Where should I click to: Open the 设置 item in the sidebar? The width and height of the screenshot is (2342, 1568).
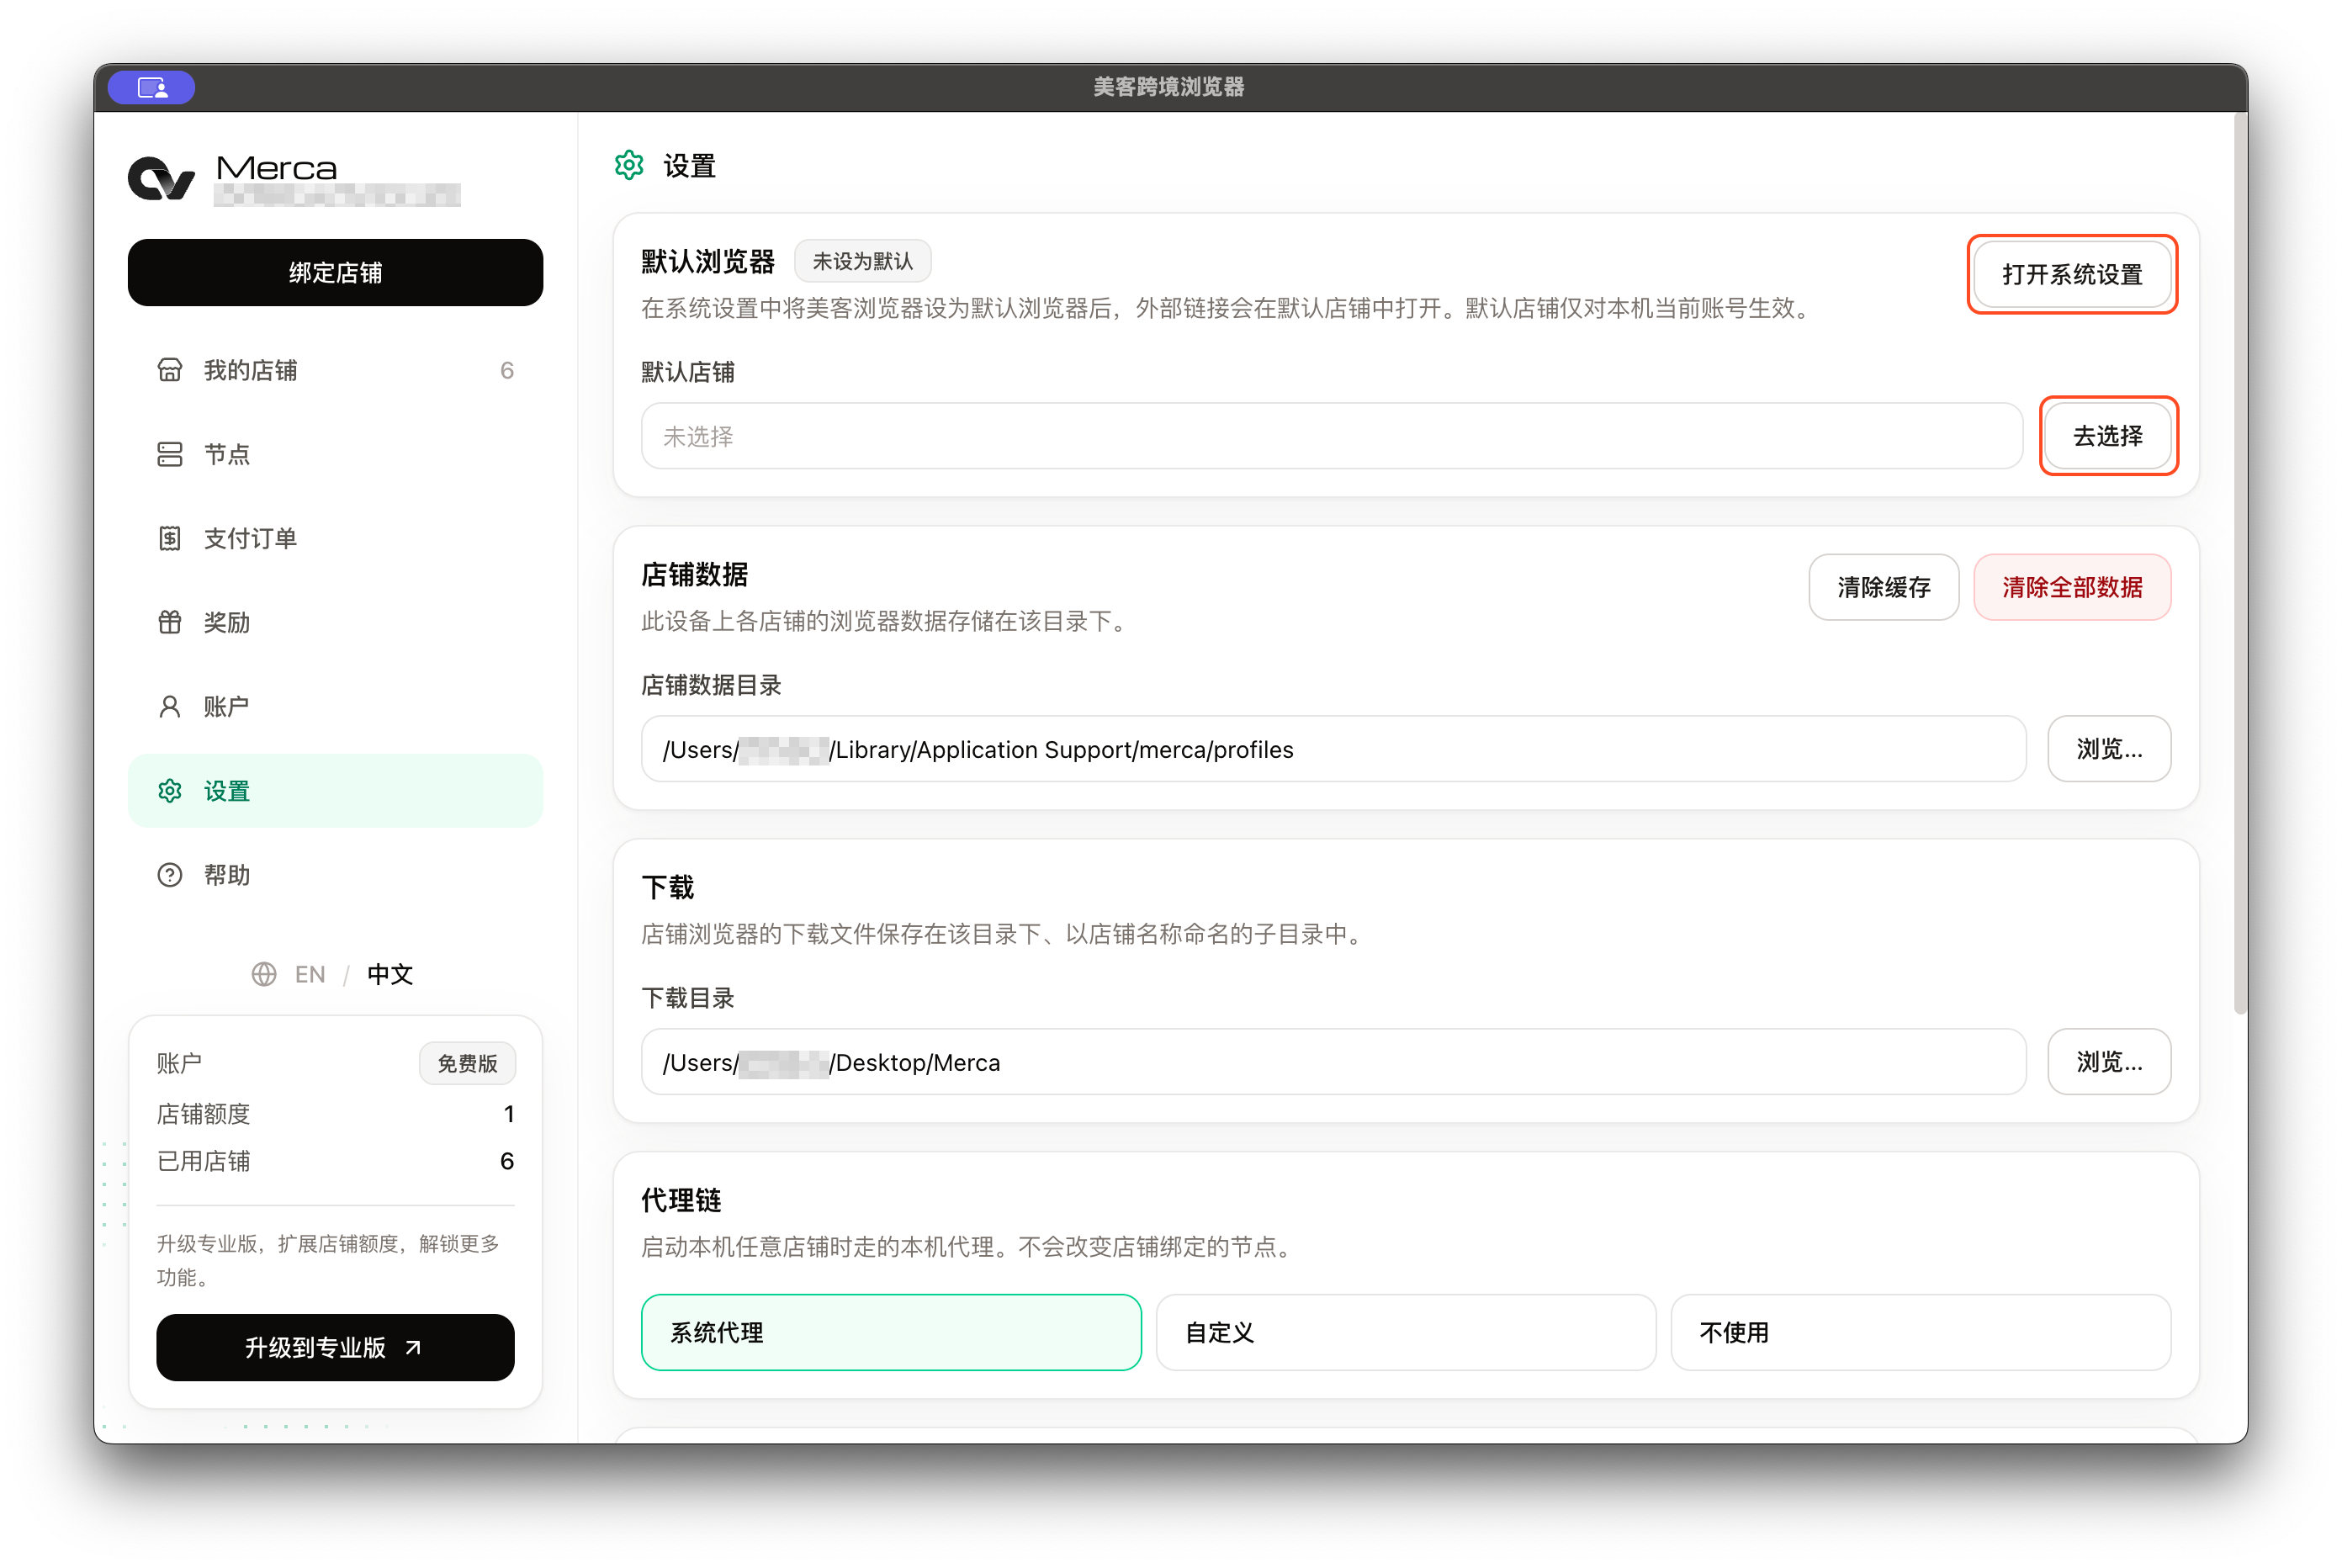coord(335,790)
